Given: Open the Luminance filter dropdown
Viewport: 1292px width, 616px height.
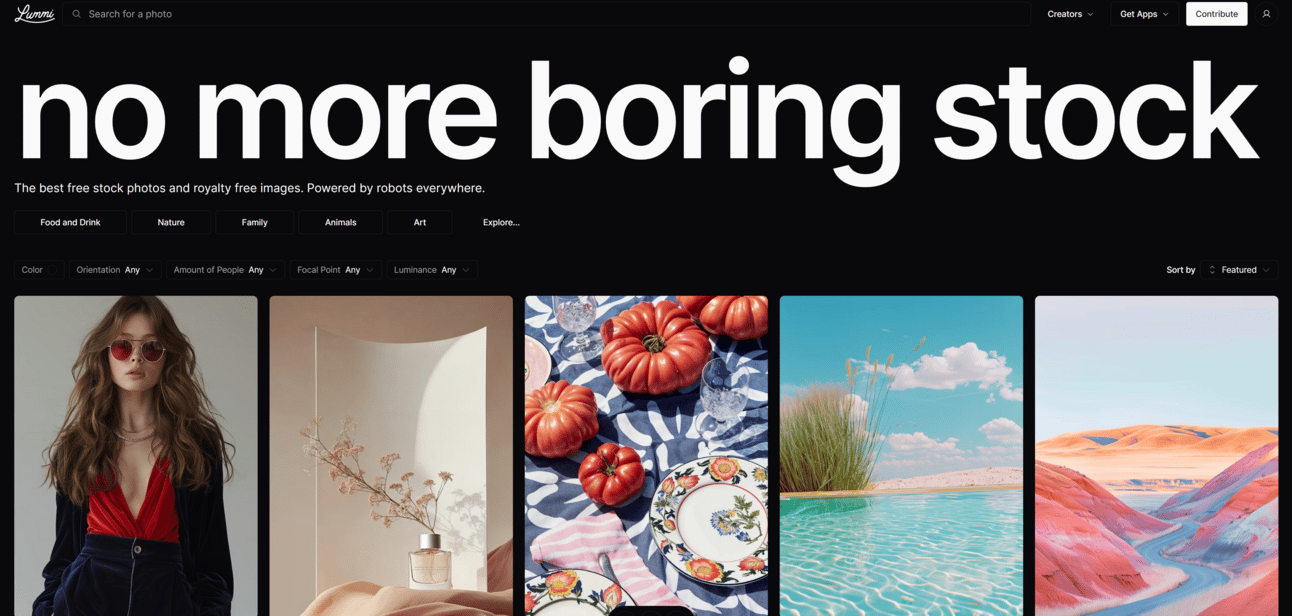Looking at the screenshot, I should click(432, 270).
